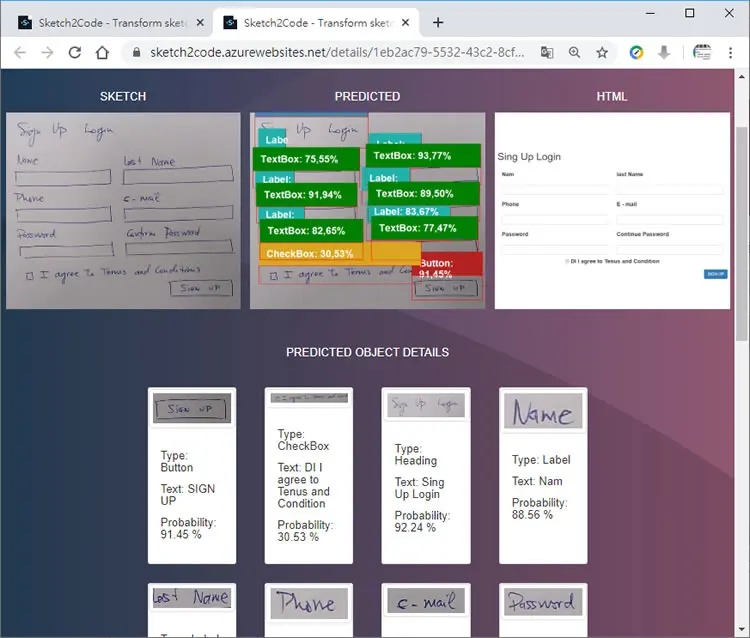Open a new tab with the plus button
750x638 pixels.
coord(438,22)
